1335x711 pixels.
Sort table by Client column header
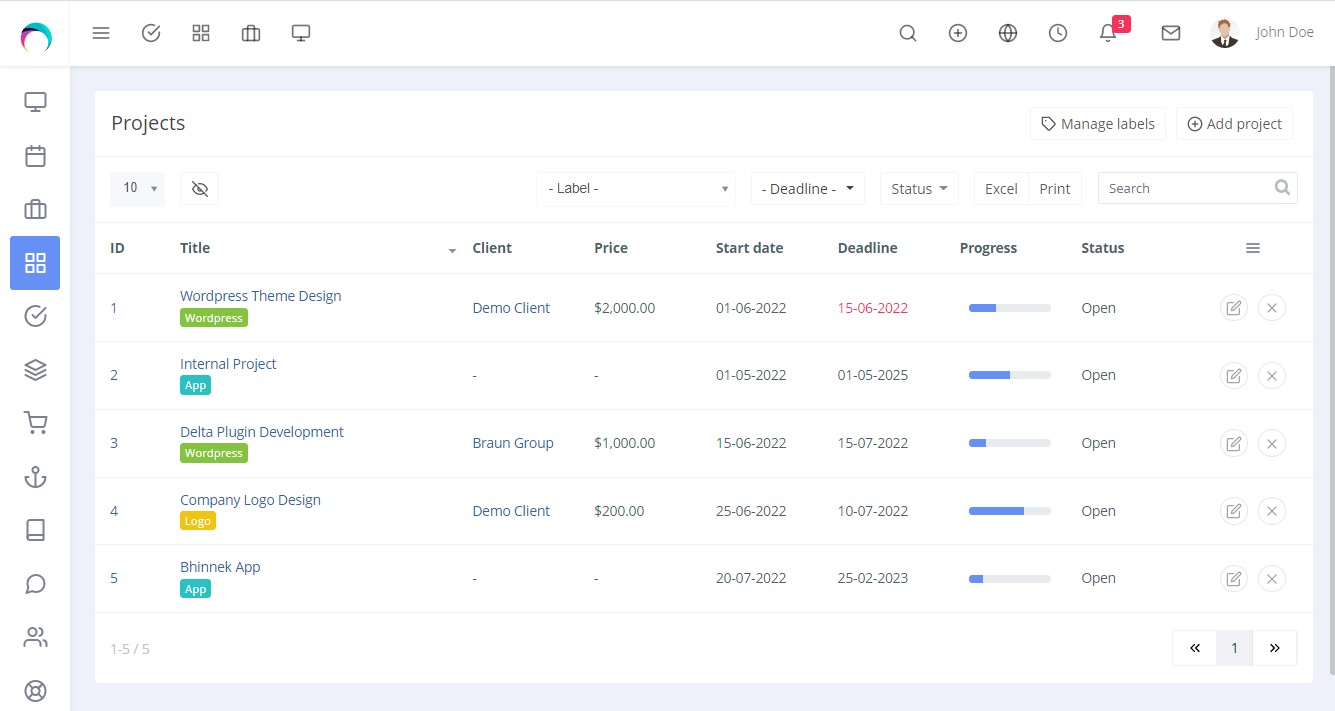point(492,248)
